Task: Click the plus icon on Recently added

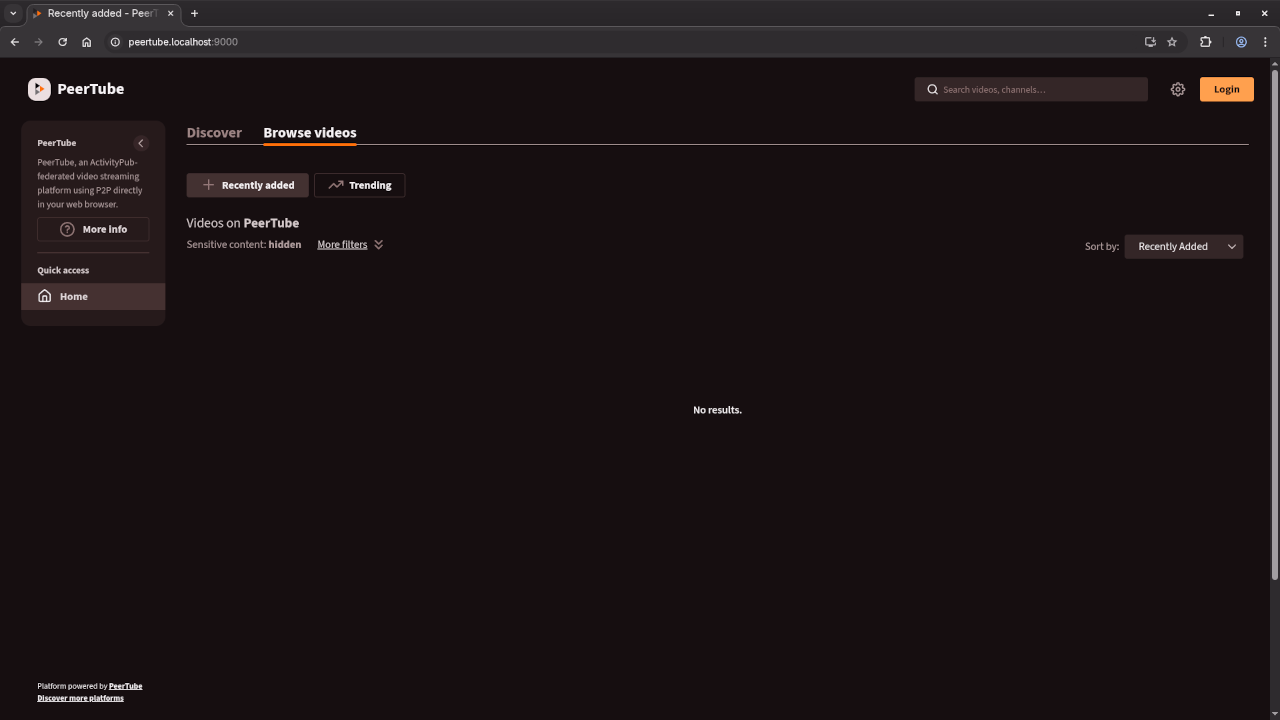Action: (208, 185)
